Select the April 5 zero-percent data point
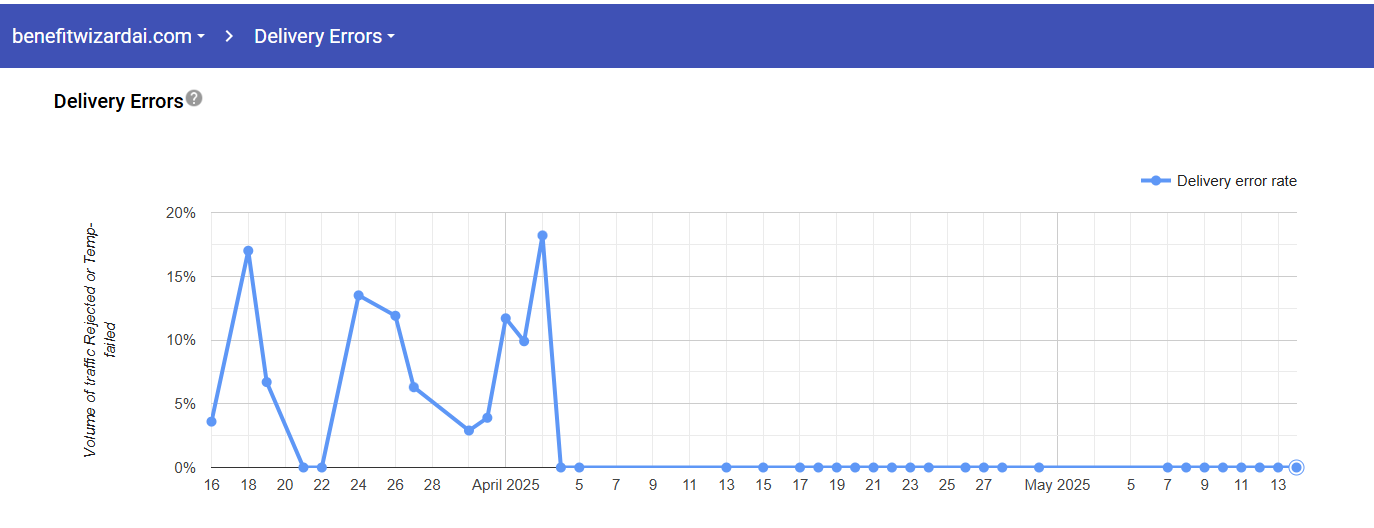The image size is (1374, 528). (x=579, y=467)
